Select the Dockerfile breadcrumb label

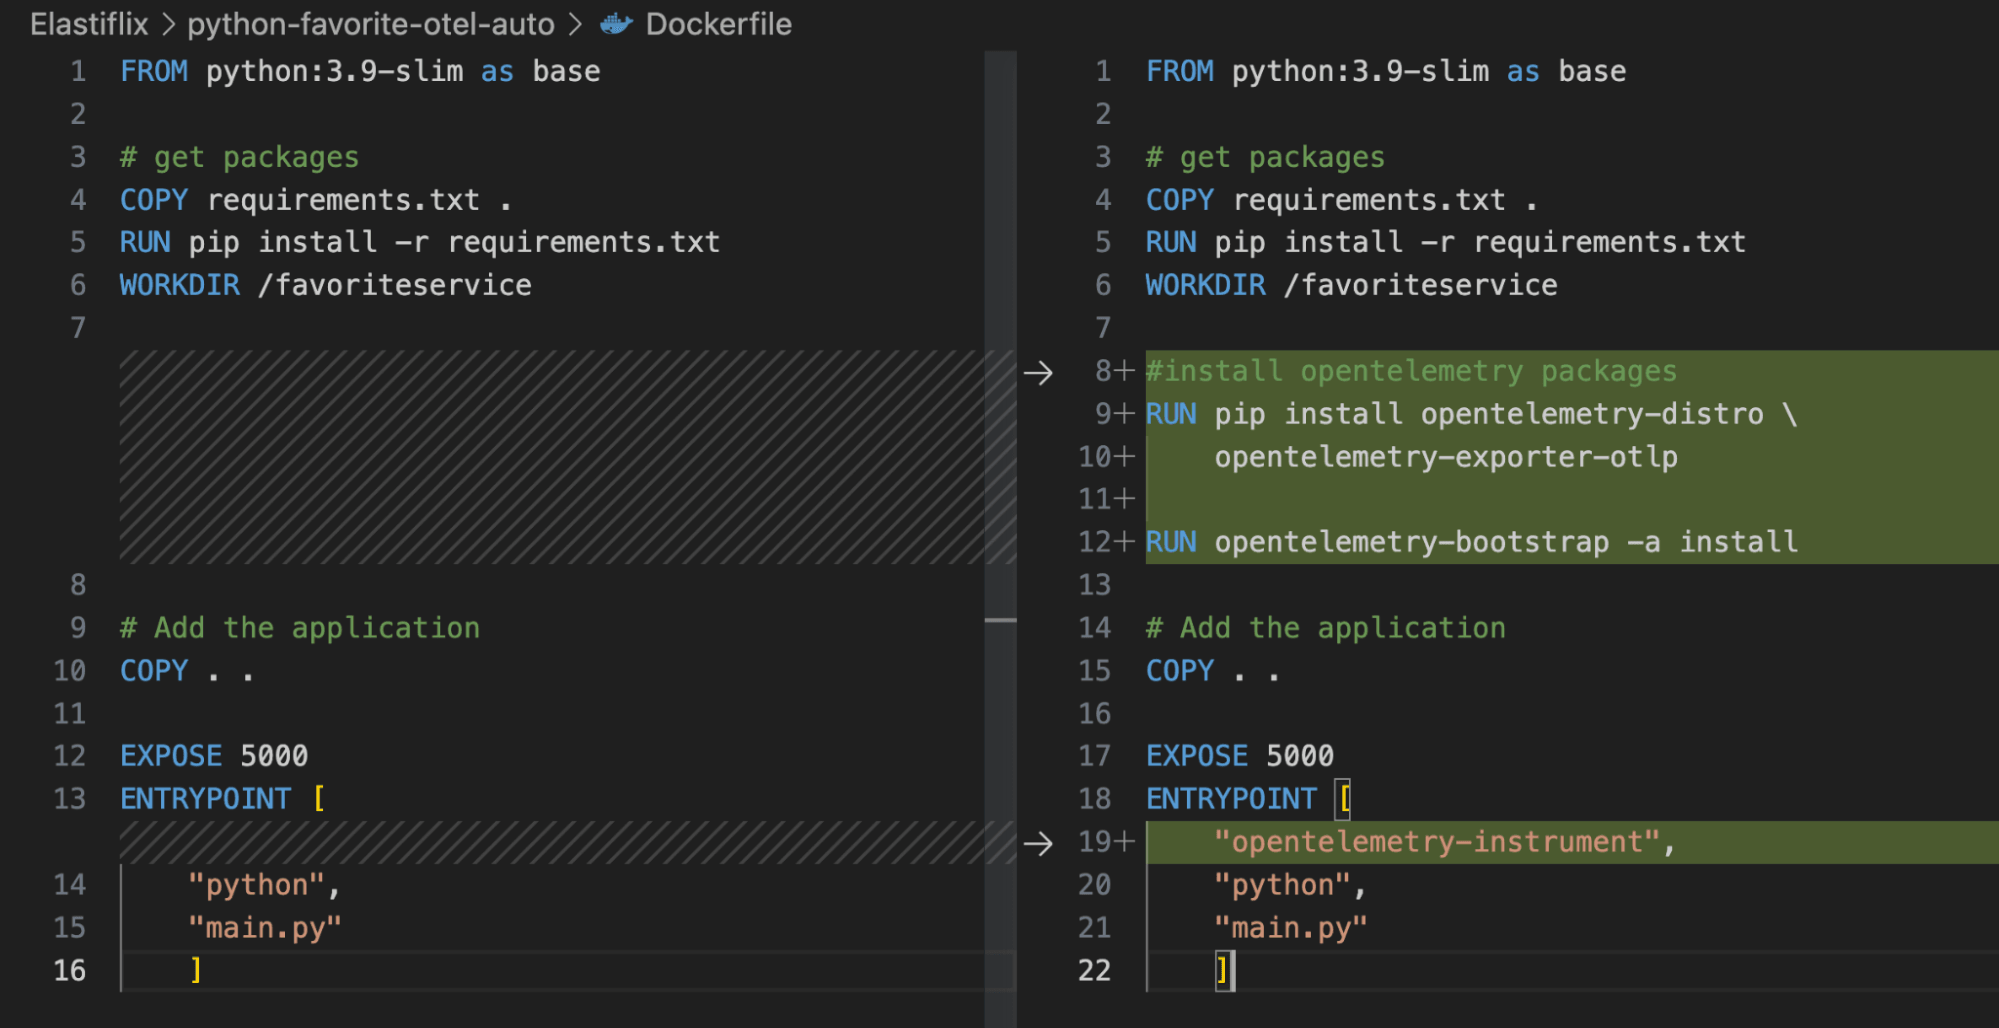(718, 24)
